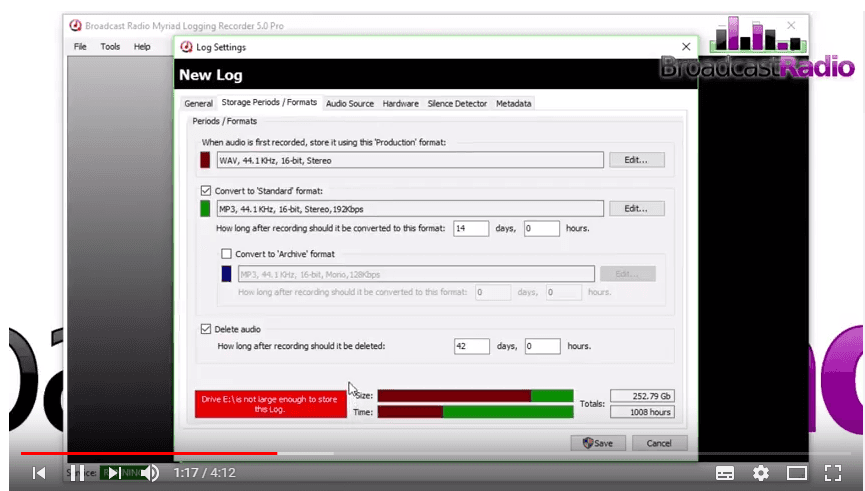This screenshot has width=865, height=491.
Task: Click the Log Settings title bar icon
Action: pos(186,47)
